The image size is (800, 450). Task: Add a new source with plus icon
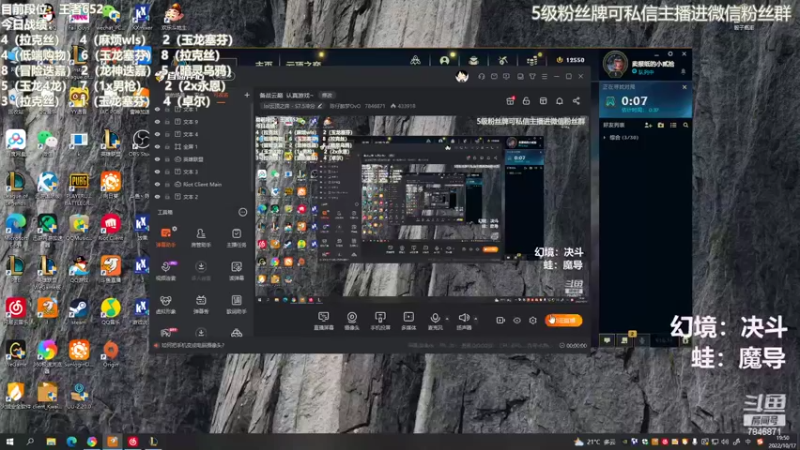[247, 95]
